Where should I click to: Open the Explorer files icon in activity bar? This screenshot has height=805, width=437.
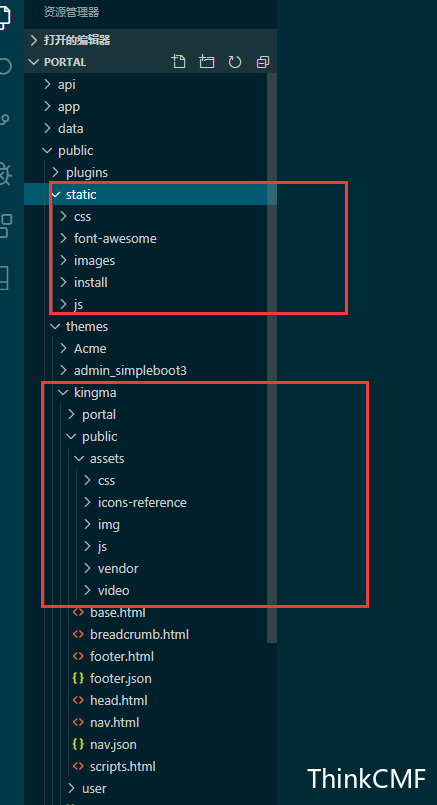[x=4, y=18]
